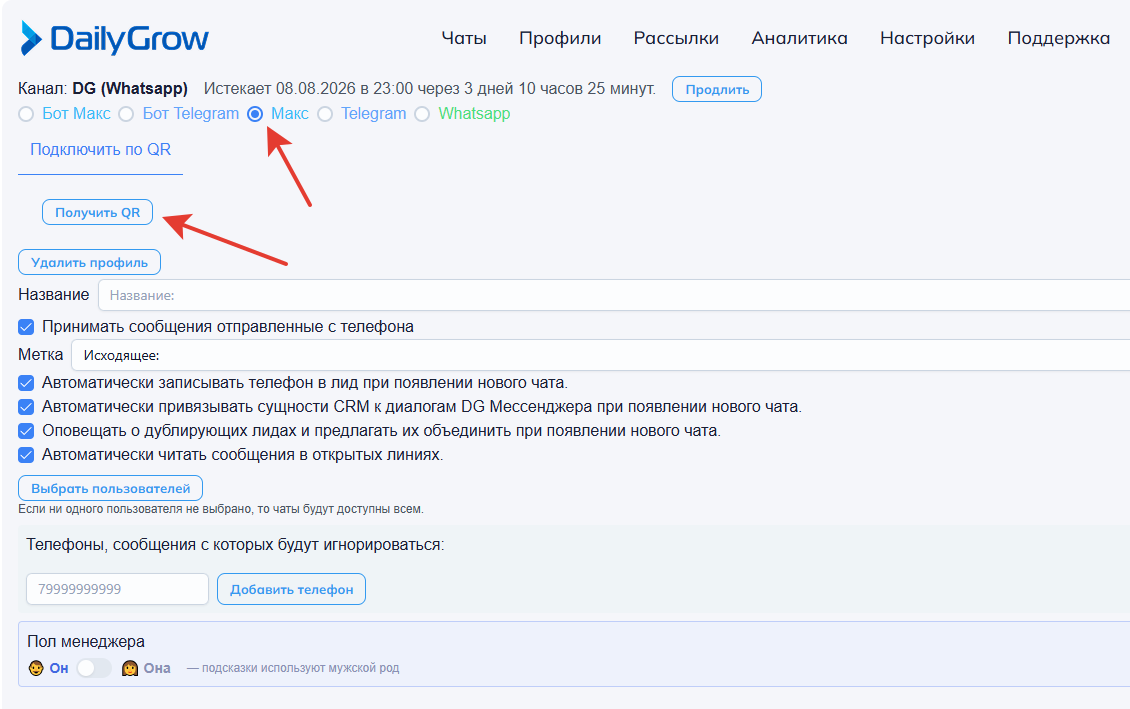Focus the ignored phone number field

coord(117,589)
